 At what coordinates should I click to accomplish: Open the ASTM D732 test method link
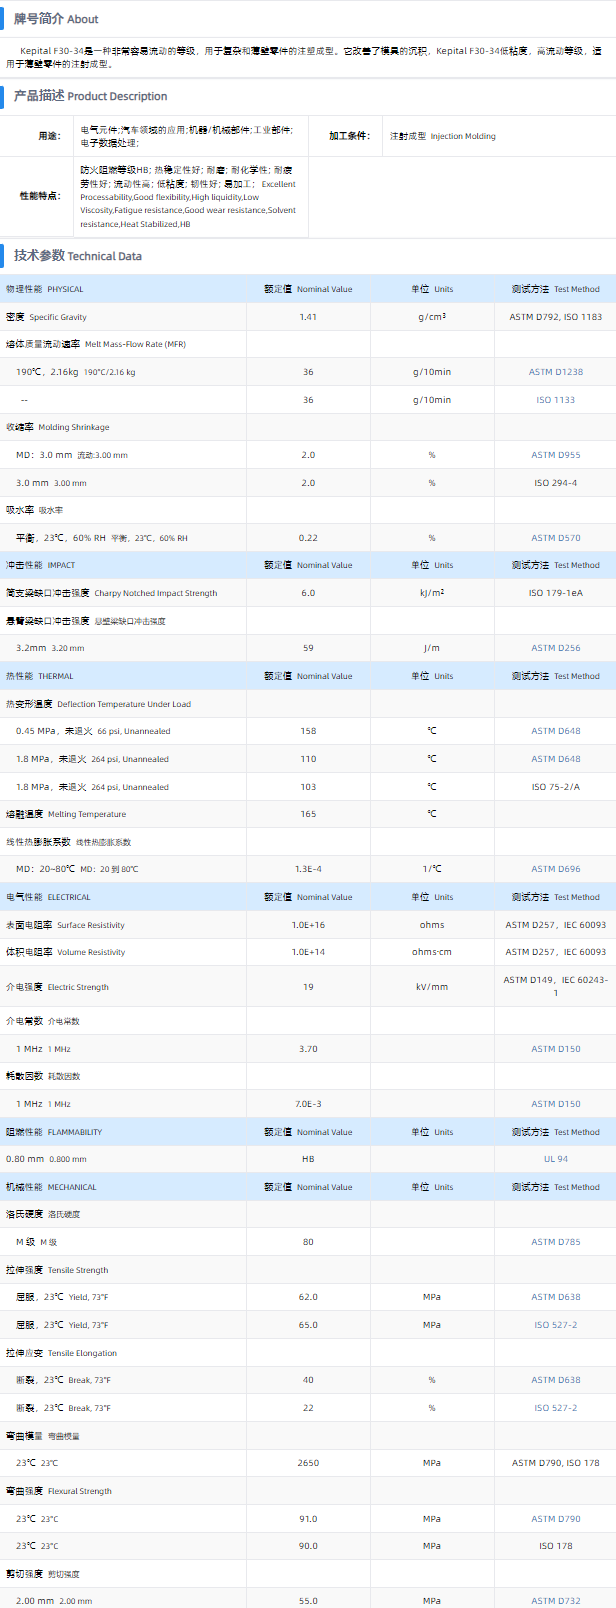556,1601
